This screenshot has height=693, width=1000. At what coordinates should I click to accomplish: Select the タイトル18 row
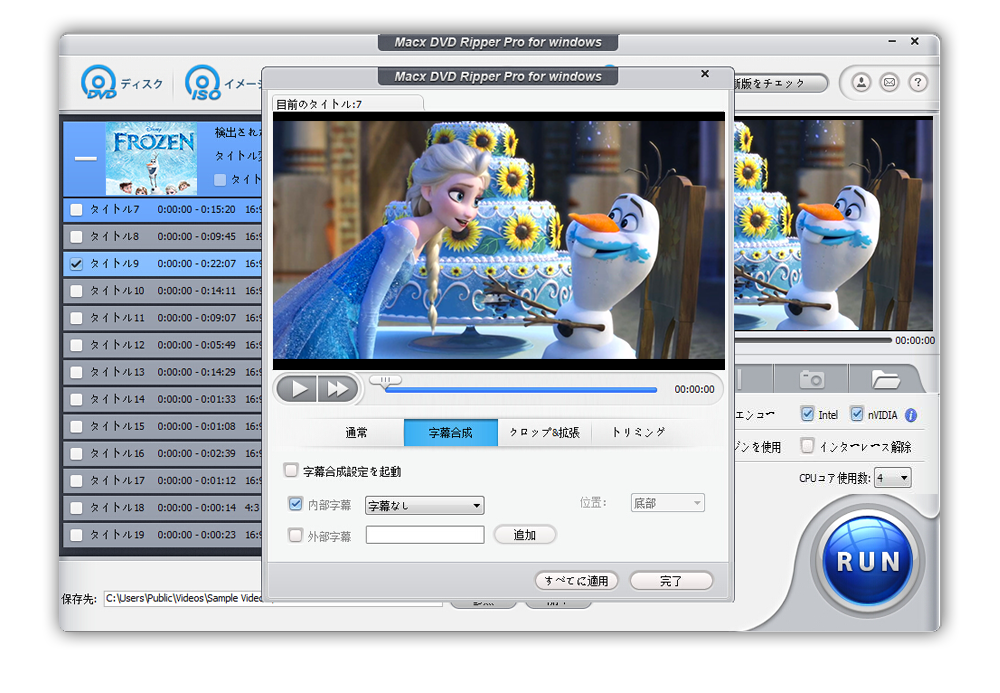tap(163, 508)
